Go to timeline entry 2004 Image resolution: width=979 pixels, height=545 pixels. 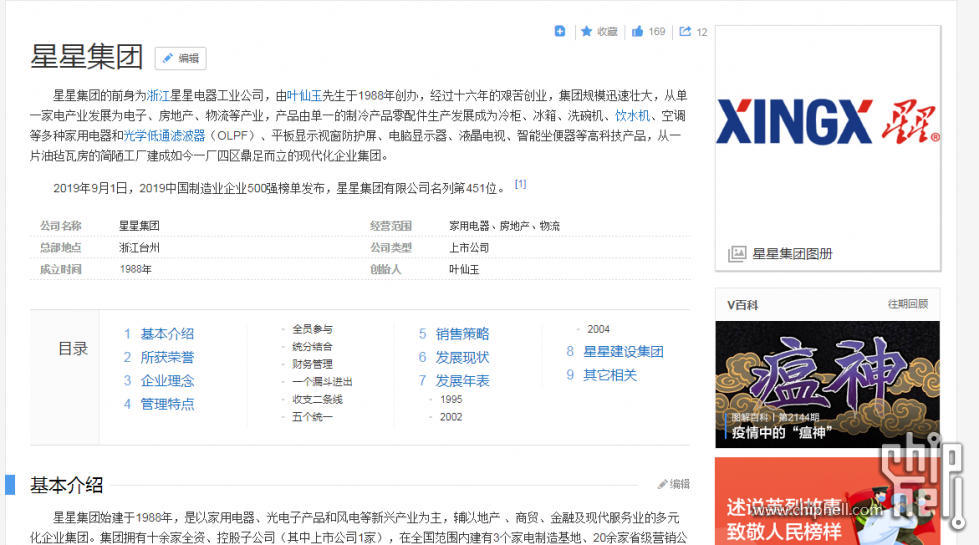coord(598,329)
